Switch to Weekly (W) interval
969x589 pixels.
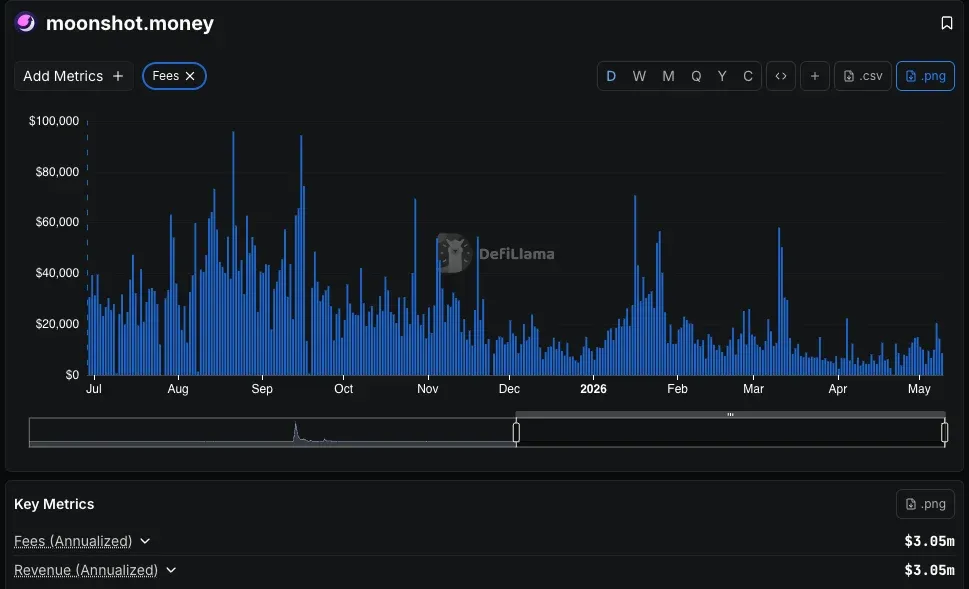(639, 76)
